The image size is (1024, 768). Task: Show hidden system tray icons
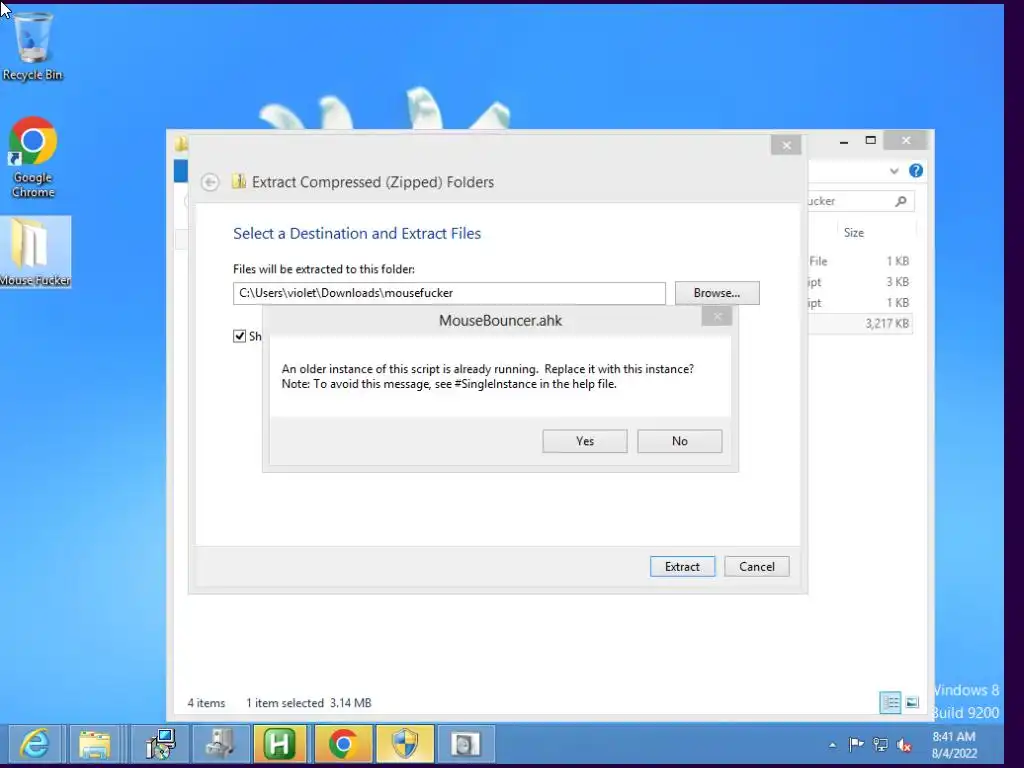coord(832,744)
